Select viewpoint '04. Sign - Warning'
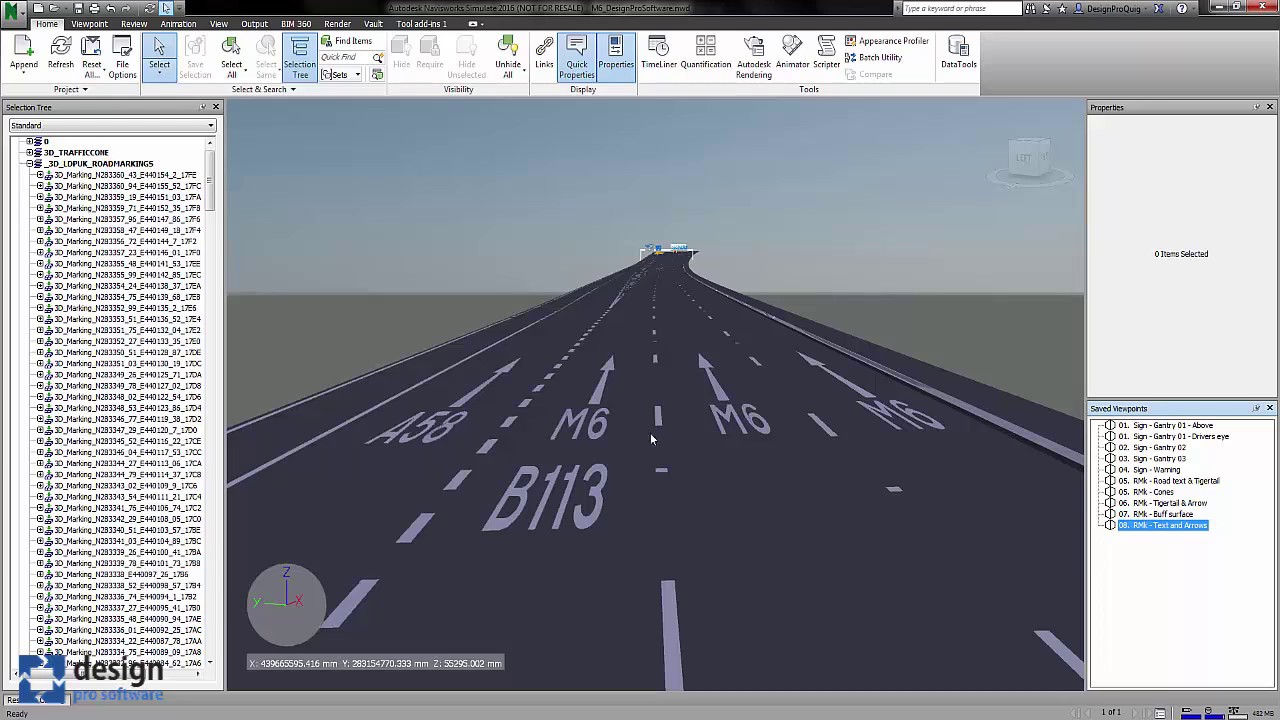The height and width of the screenshot is (720, 1280). click(1149, 470)
